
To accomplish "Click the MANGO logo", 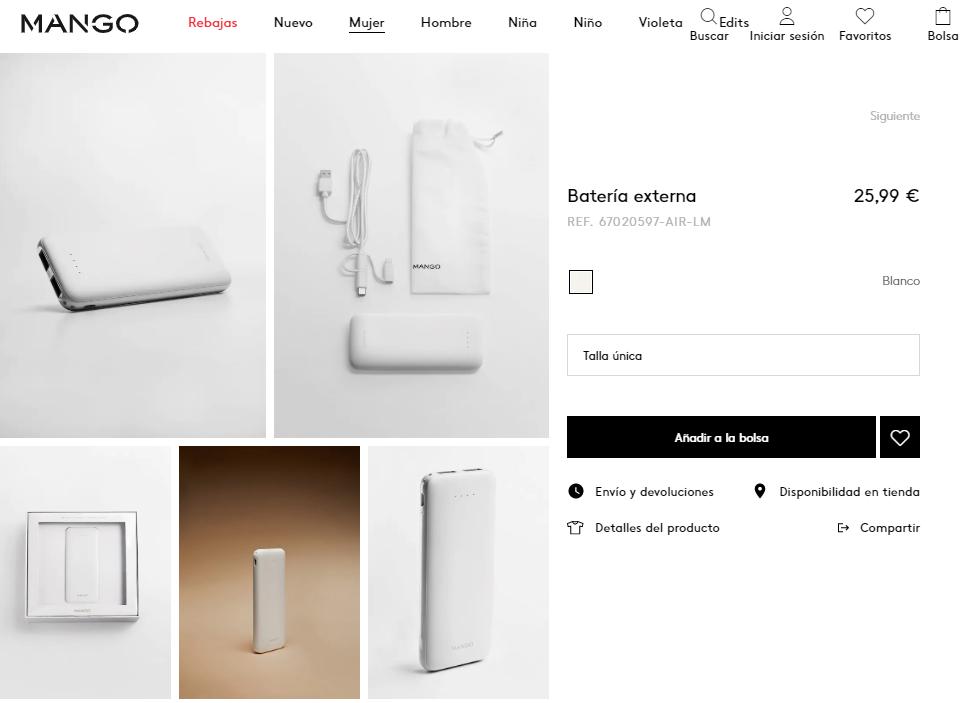I will [x=80, y=23].
